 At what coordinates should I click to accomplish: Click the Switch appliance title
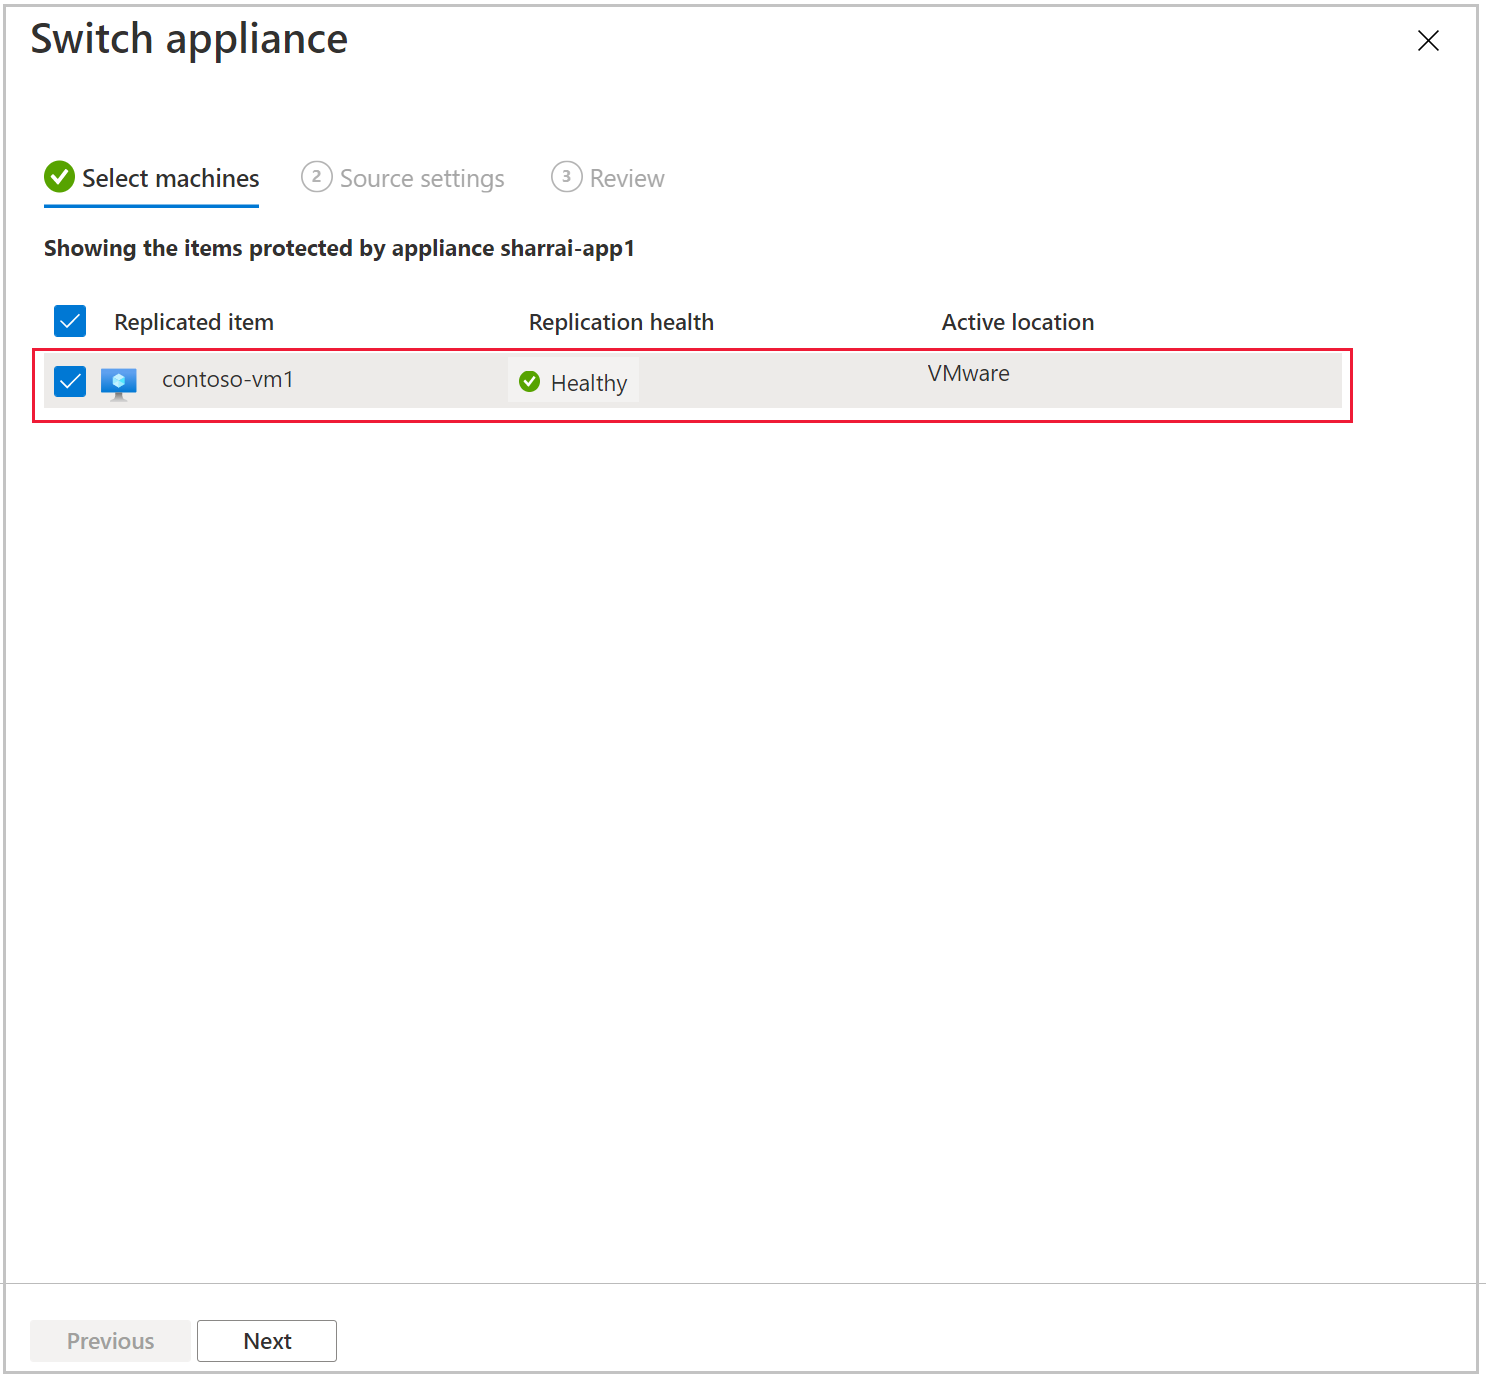click(189, 39)
